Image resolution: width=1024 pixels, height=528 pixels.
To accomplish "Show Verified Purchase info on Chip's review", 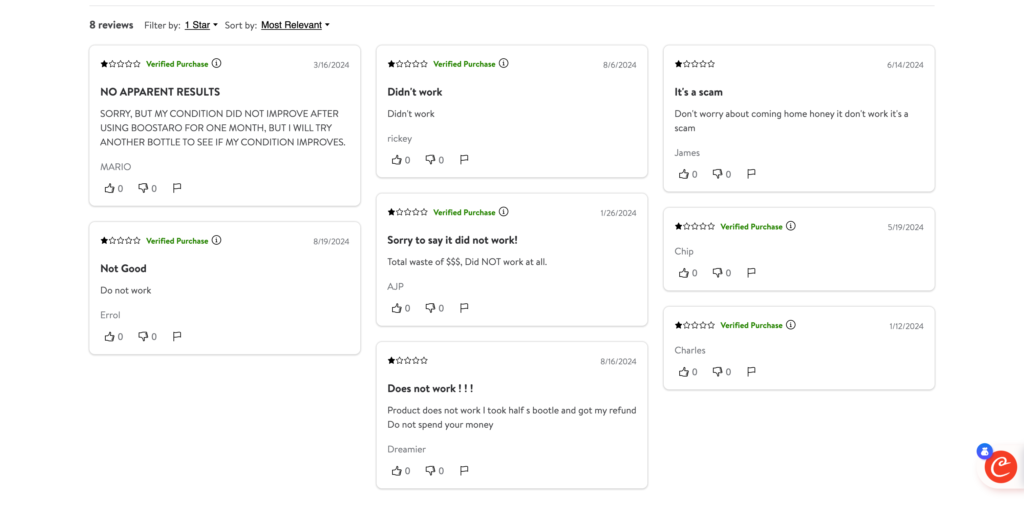I will (x=791, y=226).
